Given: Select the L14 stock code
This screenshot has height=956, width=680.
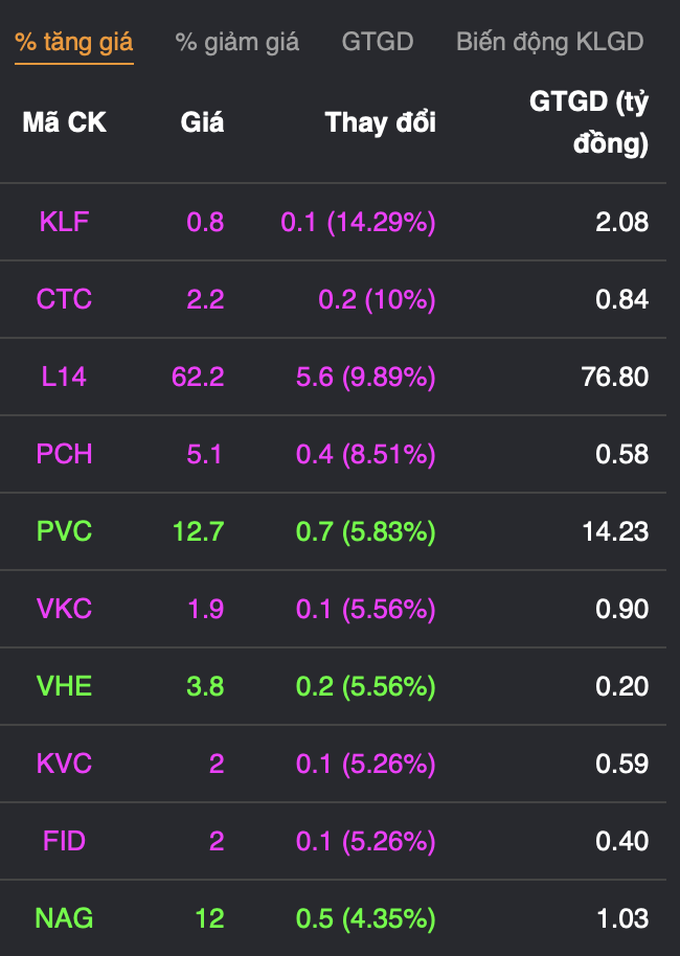Looking at the screenshot, I should click(x=64, y=377).
